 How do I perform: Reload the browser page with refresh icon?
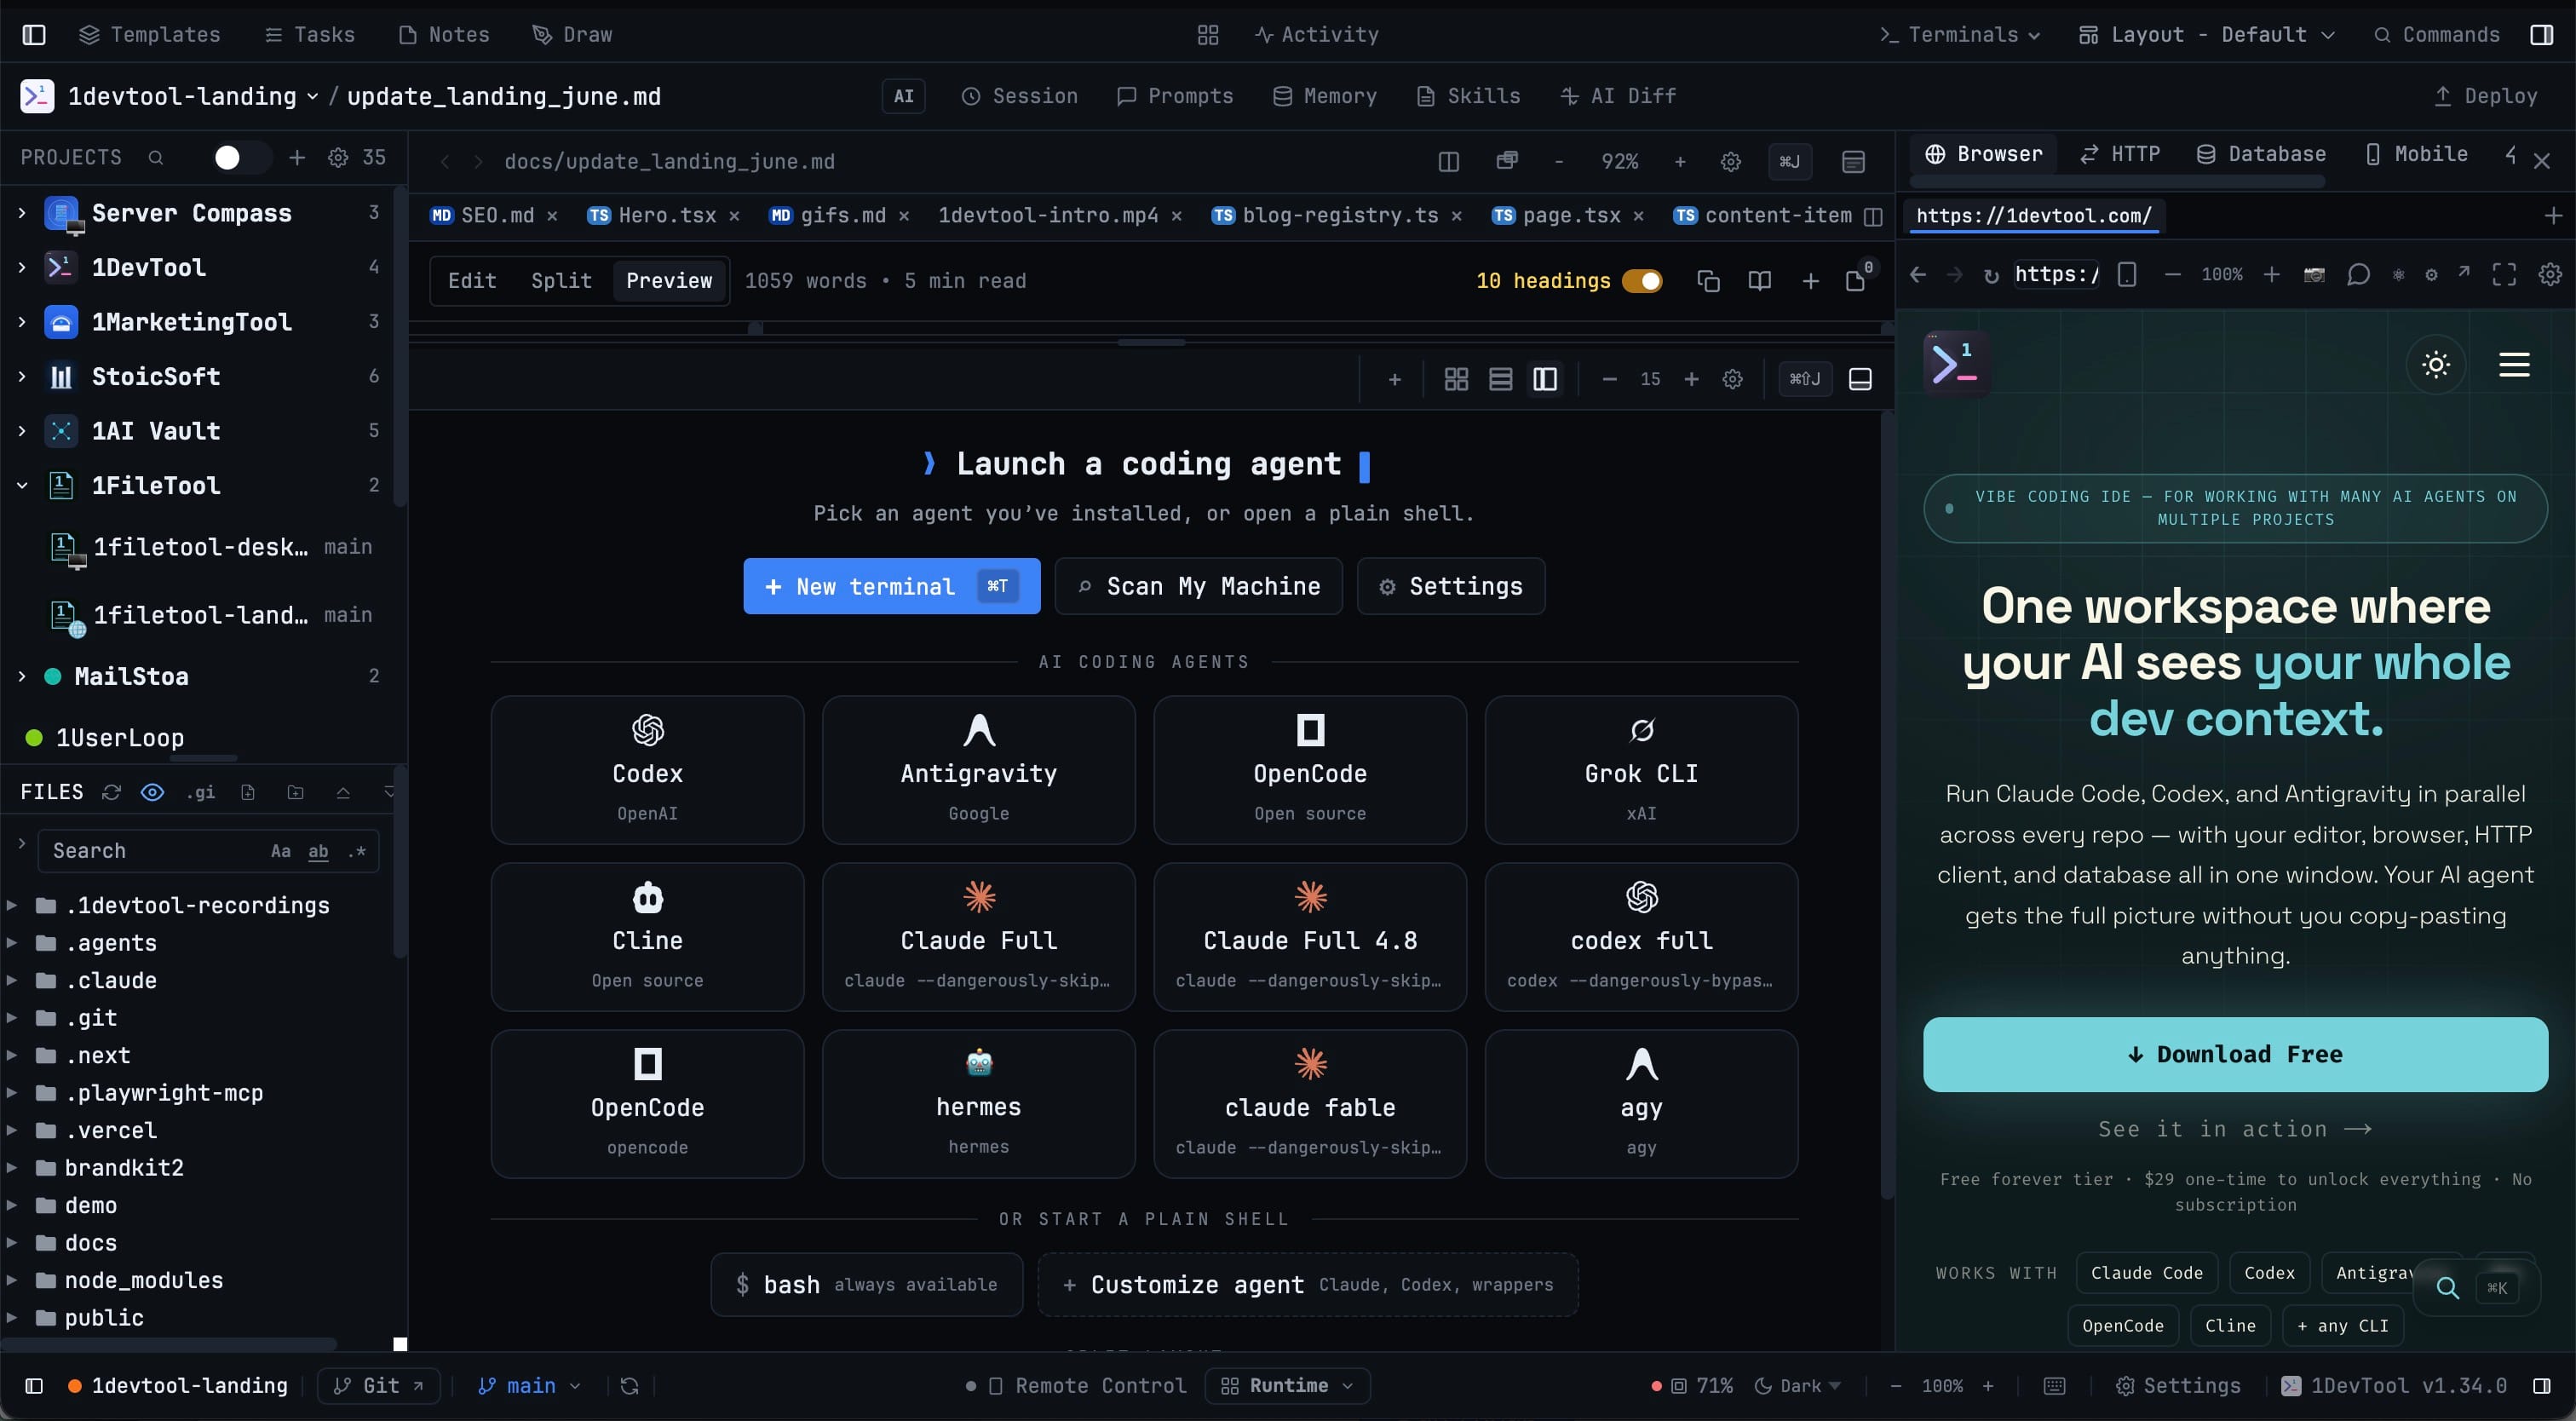1991,275
